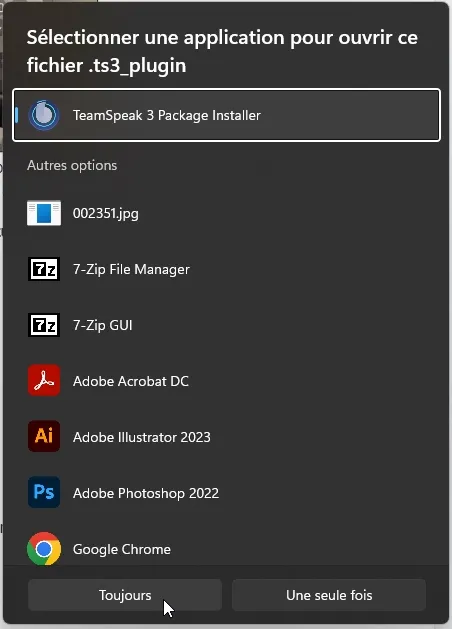This screenshot has height=629, width=452.
Task: Choose Google Chrome from the list
Action: (x=227, y=548)
